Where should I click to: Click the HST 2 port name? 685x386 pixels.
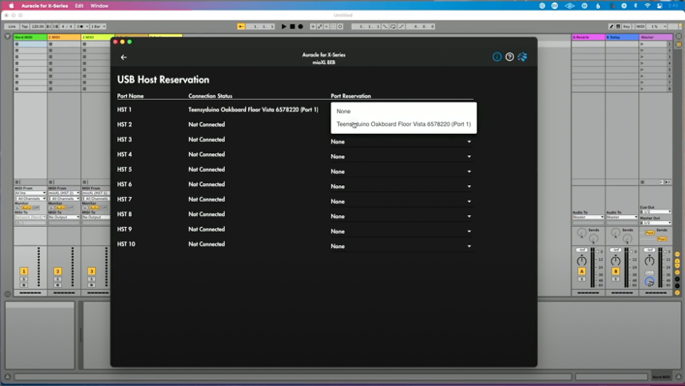(125, 124)
